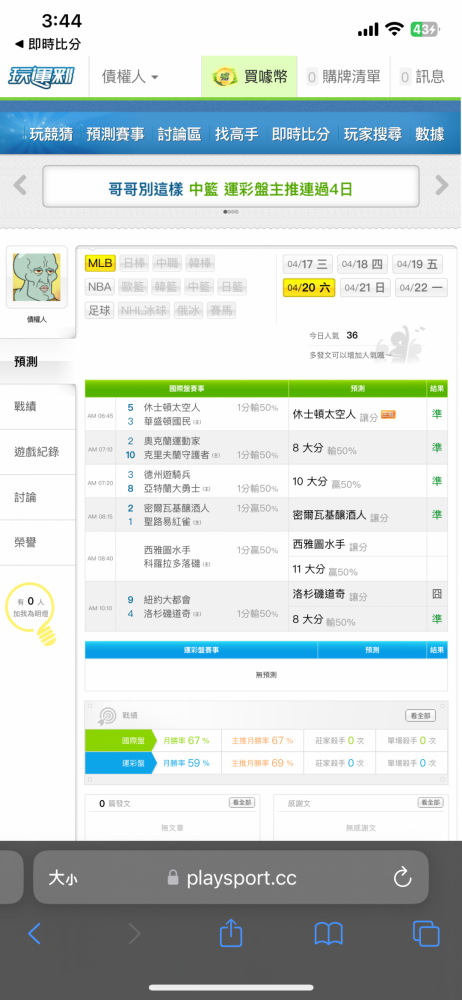Go to 預測賽事 menu

tap(116, 134)
